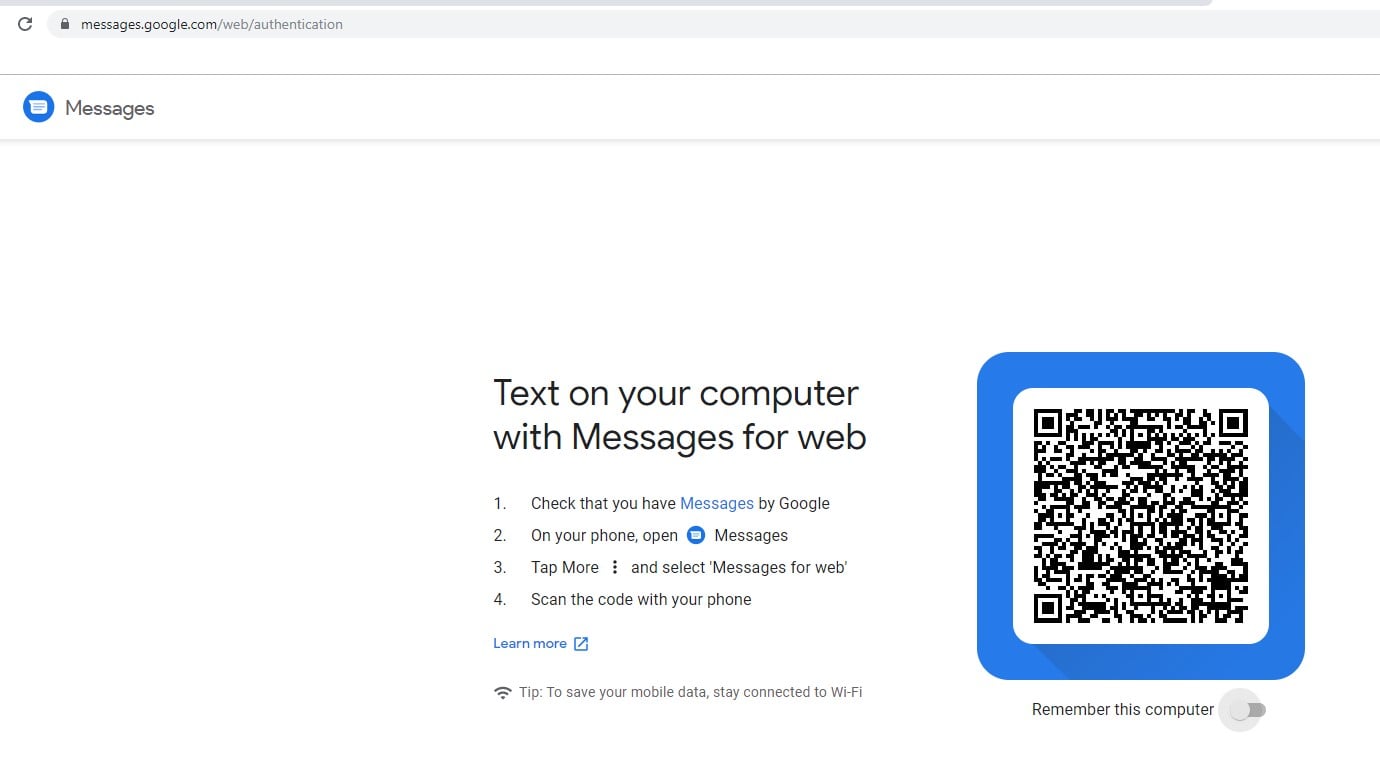This screenshot has width=1380, height=779.
Task: Click the Wi-Fi icon next to the tip
Action: pyautogui.click(x=503, y=692)
